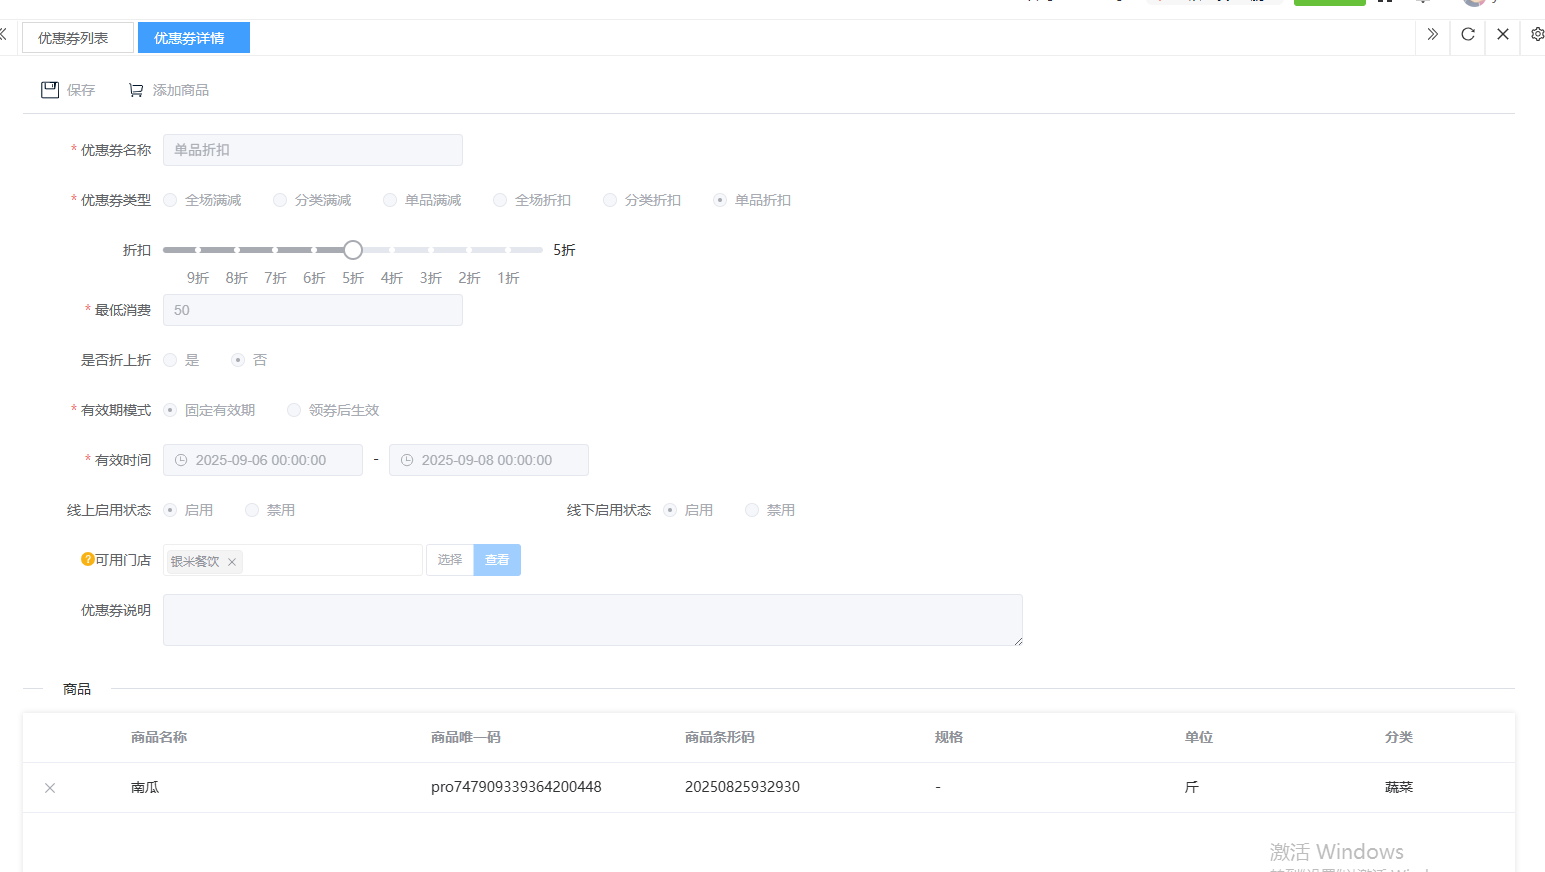Click the save floppy disk icon
The image size is (1545, 872).
coord(50,90)
